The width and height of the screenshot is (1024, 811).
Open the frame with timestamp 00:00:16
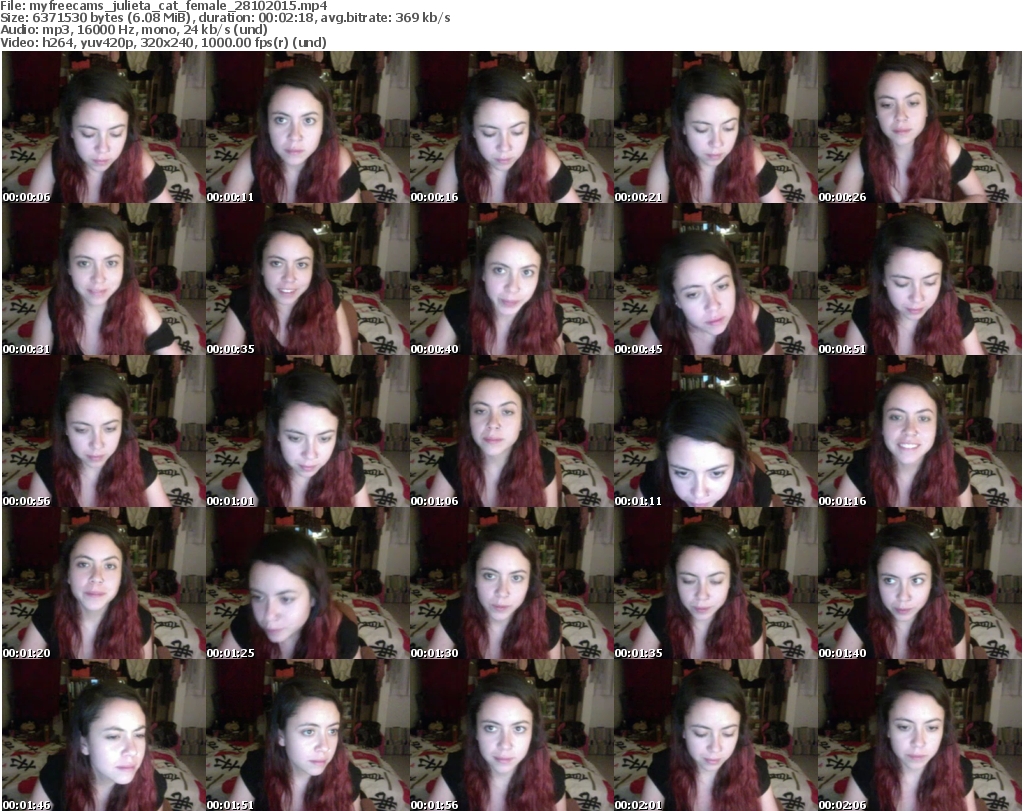point(511,127)
